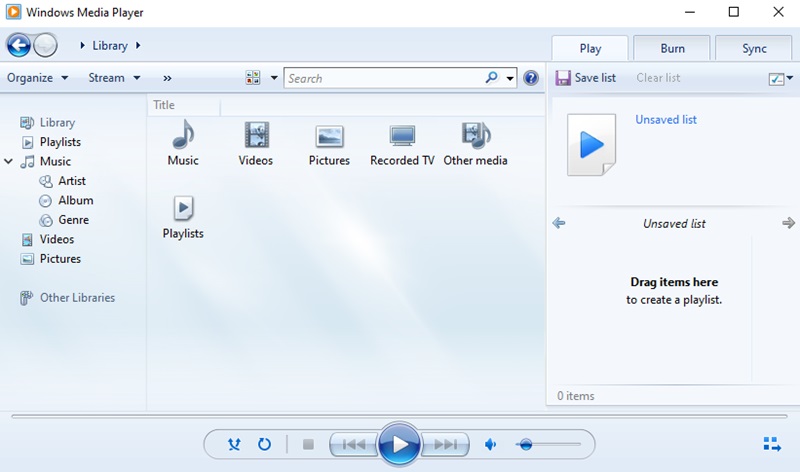Click the Save list text button
The height and width of the screenshot is (472, 800).
tap(595, 78)
